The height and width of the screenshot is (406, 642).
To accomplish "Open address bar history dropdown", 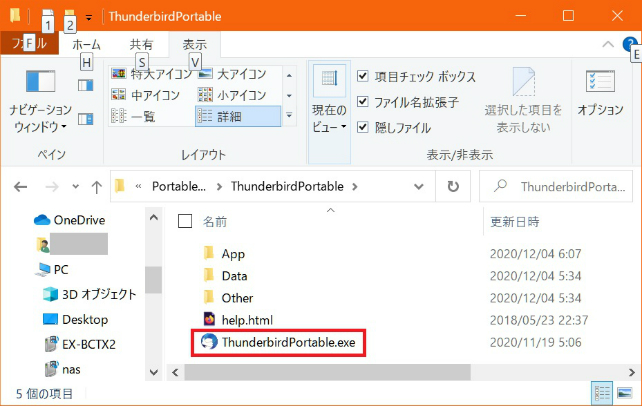I will point(418,187).
